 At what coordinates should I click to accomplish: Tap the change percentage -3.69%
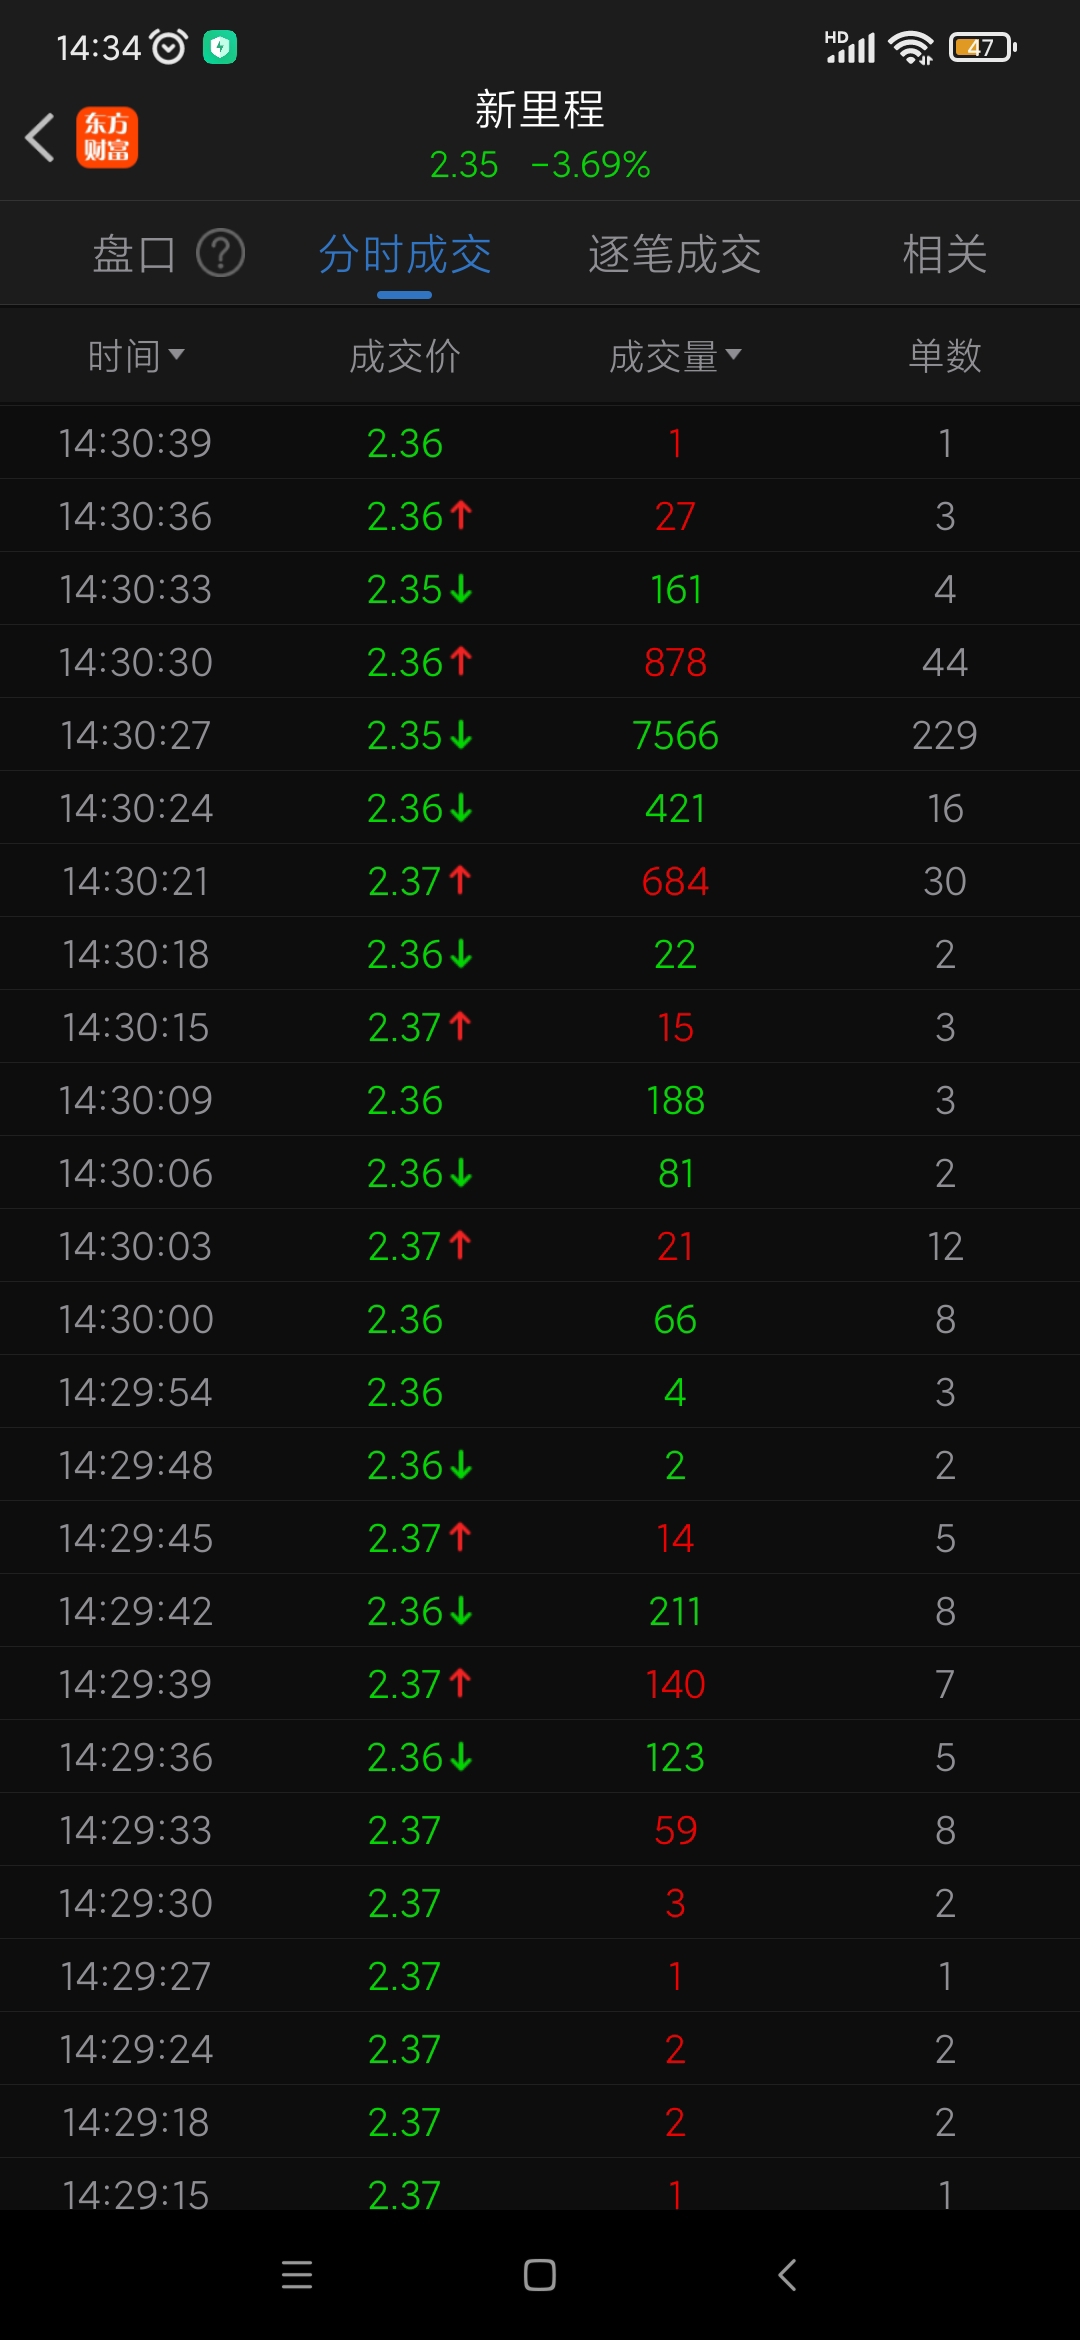point(590,165)
